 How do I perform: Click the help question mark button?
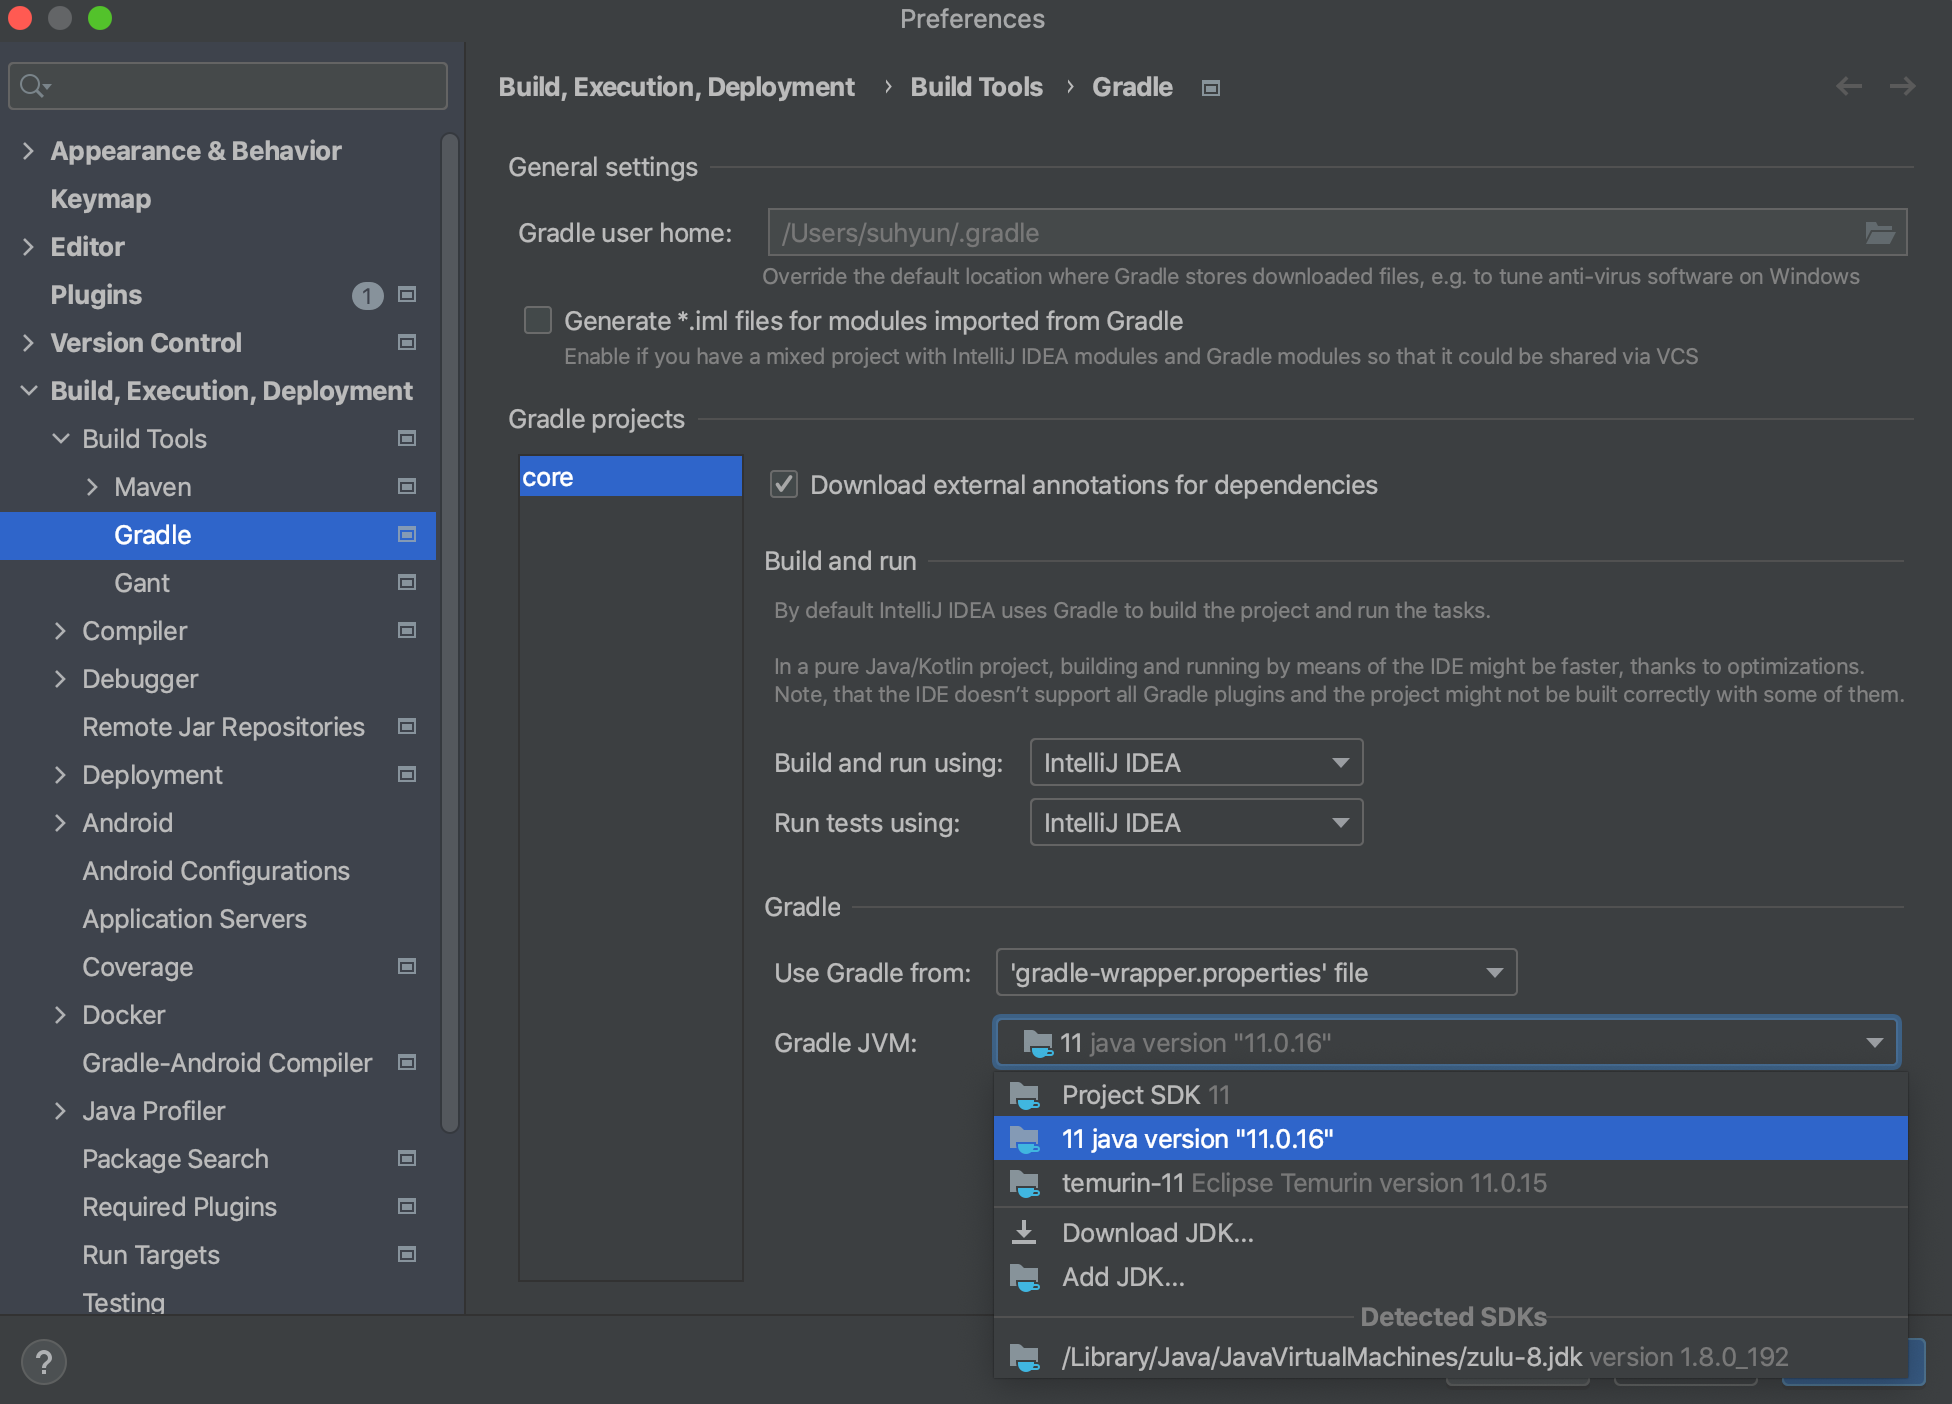43,1361
